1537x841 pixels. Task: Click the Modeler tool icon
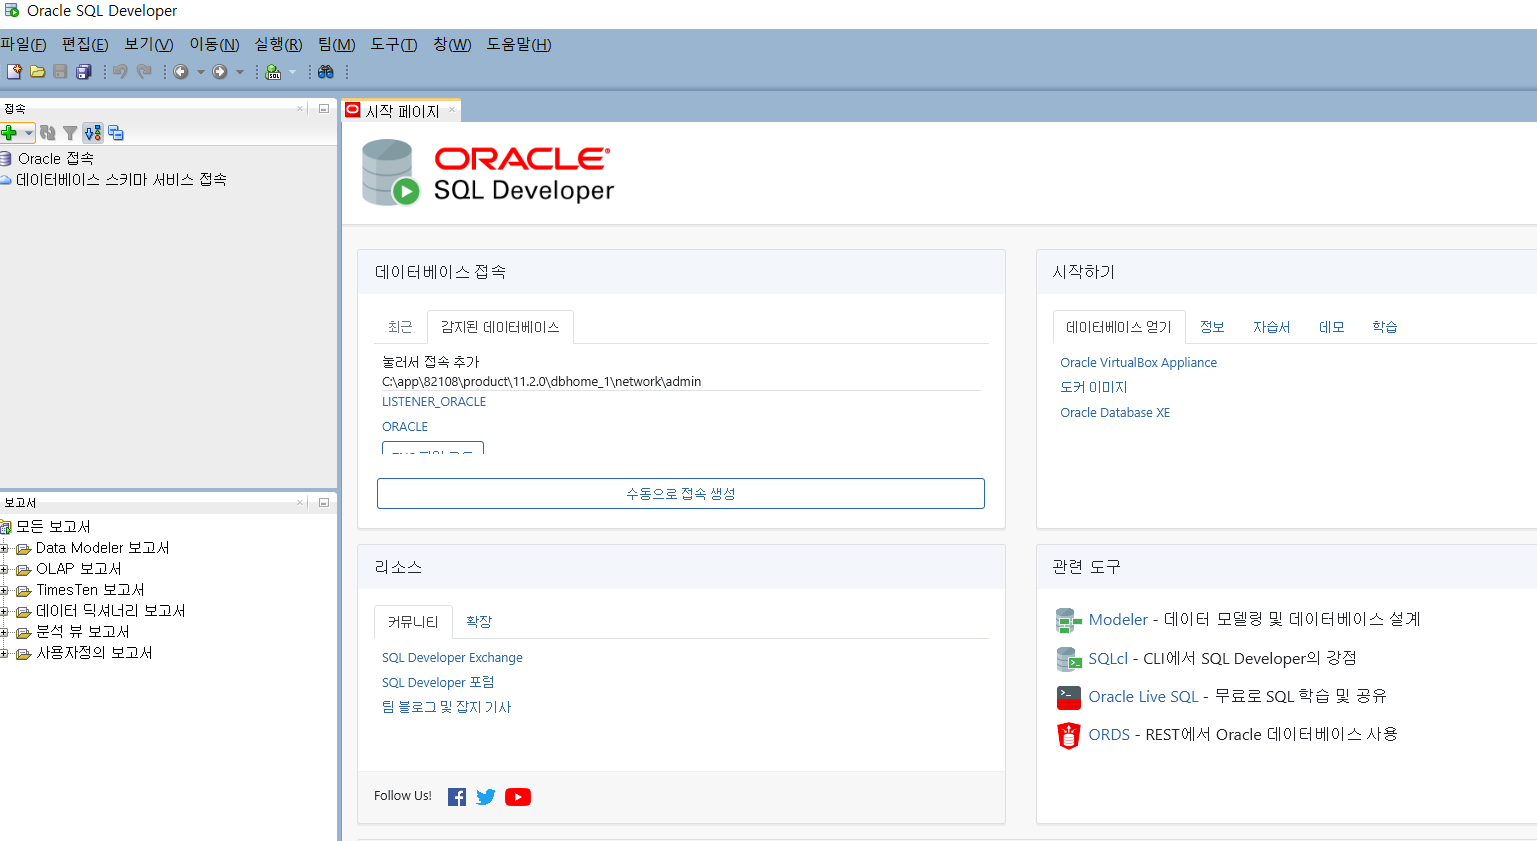1069,621
